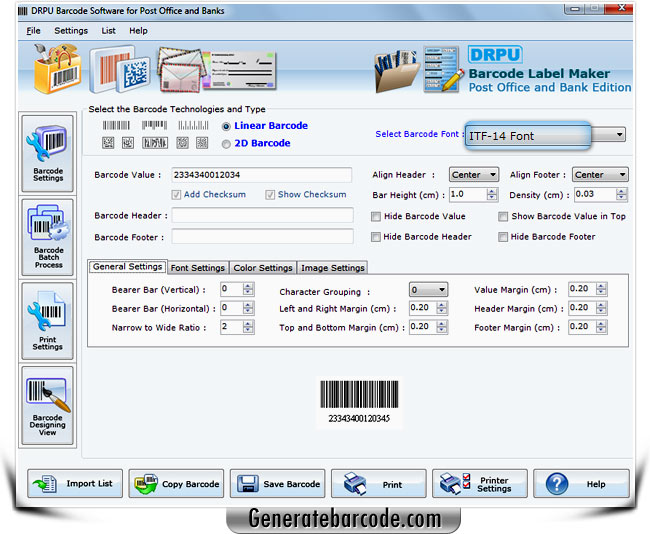Switch to Barcode Designing View
Image resolution: width=650 pixels, height=534 pixels.
(48, 405)
